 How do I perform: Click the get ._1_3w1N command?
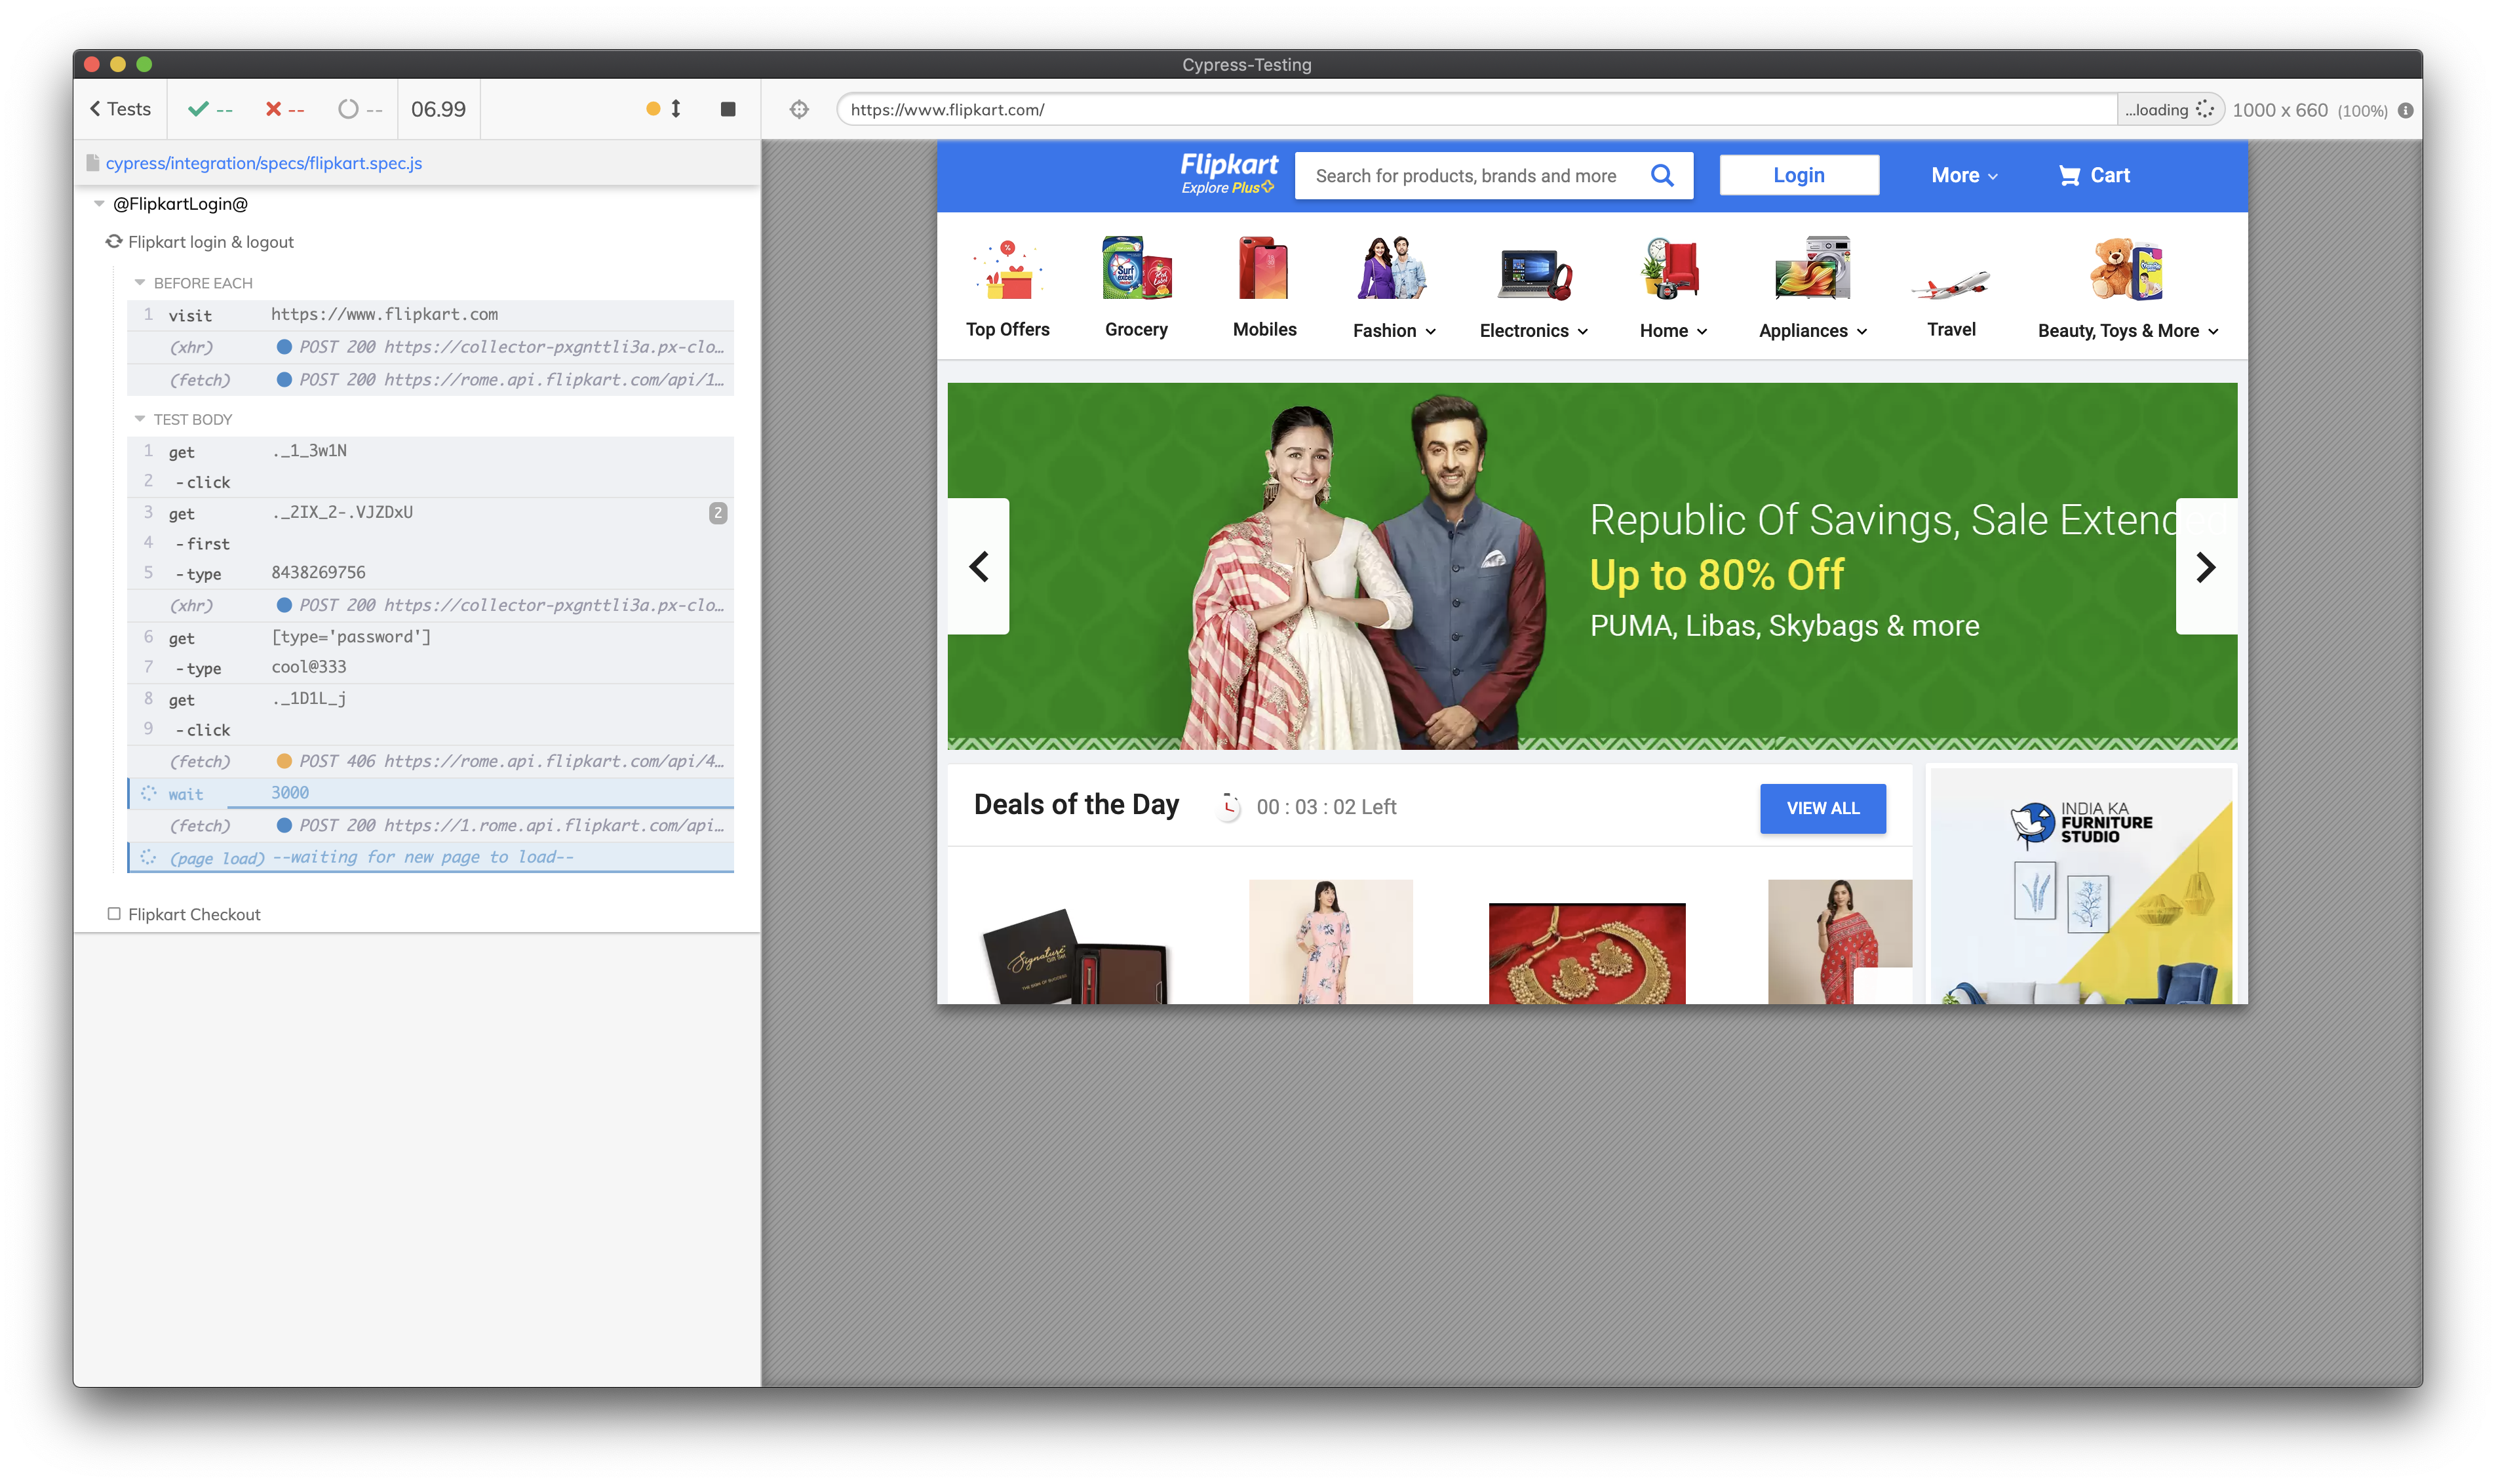pos(430,451)
